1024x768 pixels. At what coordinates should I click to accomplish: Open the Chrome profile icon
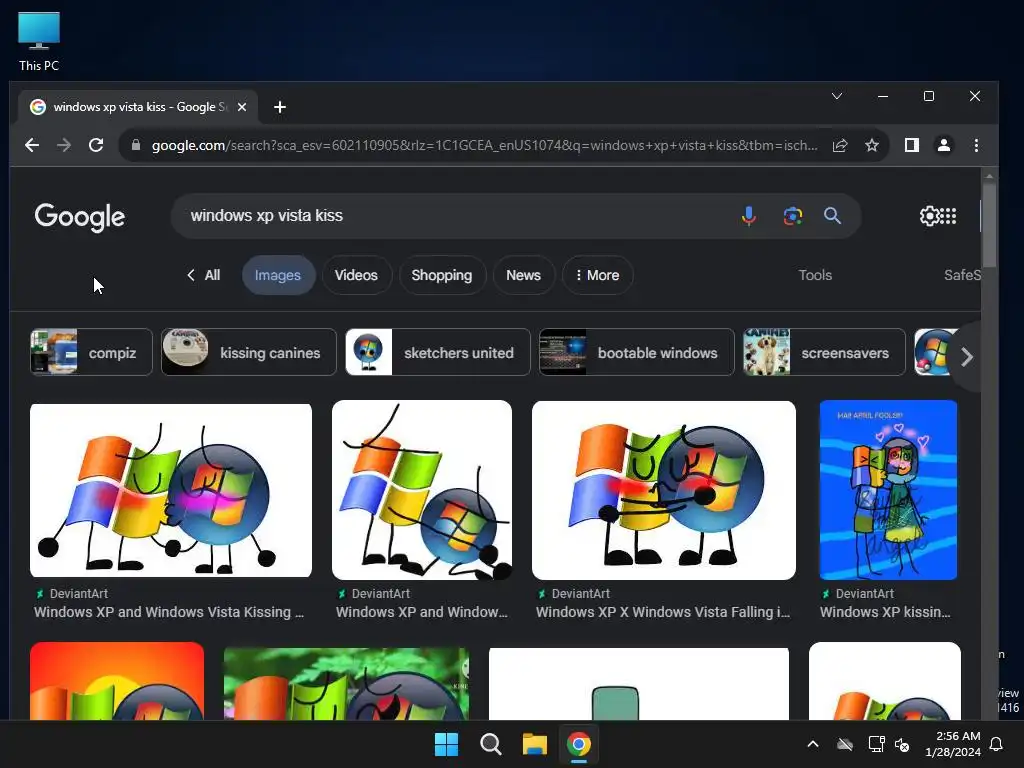(x=944, y=145)
